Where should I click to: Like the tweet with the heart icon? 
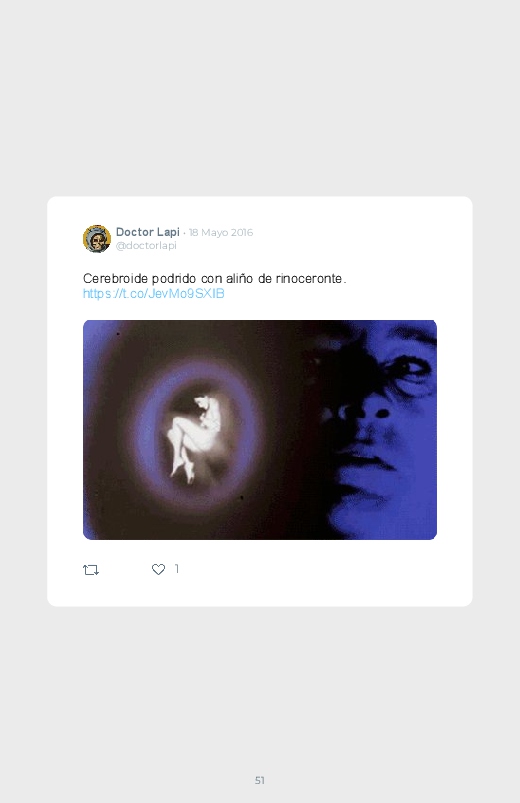pyautogui.click(x=158, y=569)
